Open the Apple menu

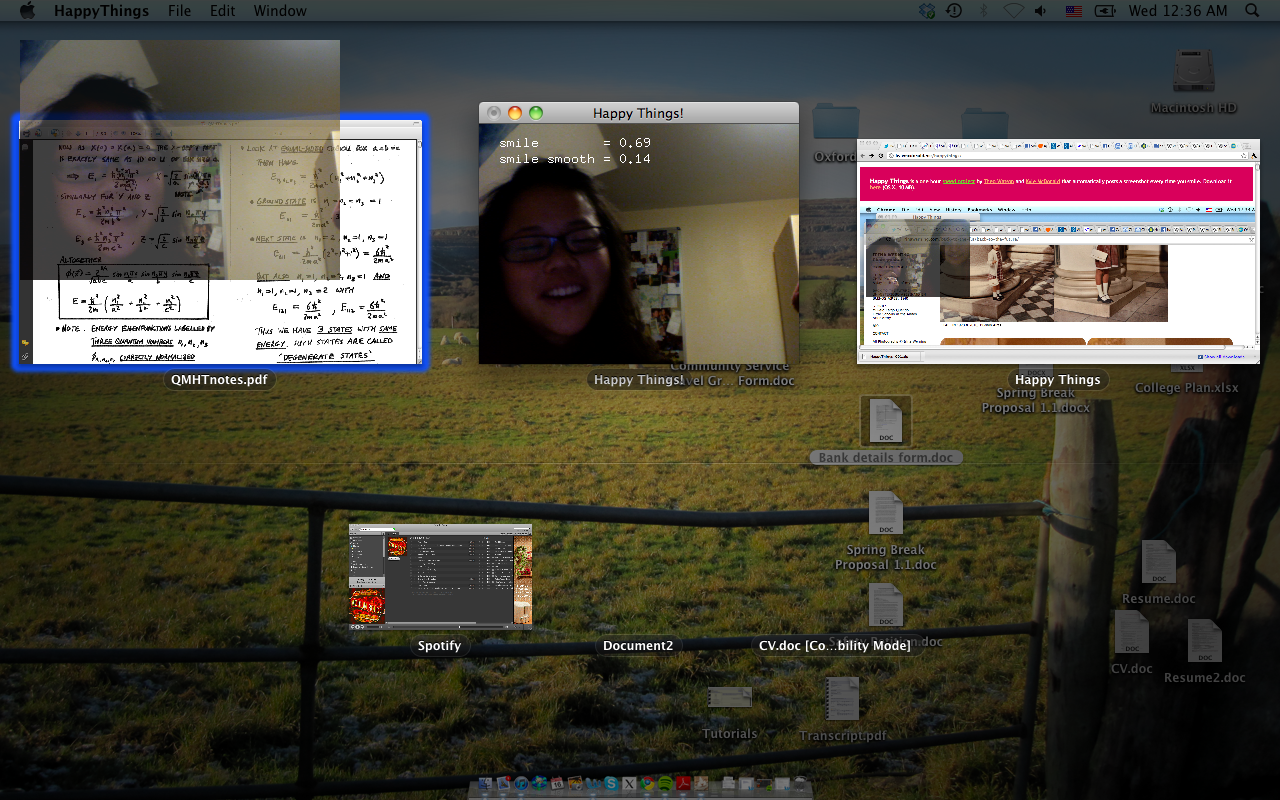[x=27, y=11]
